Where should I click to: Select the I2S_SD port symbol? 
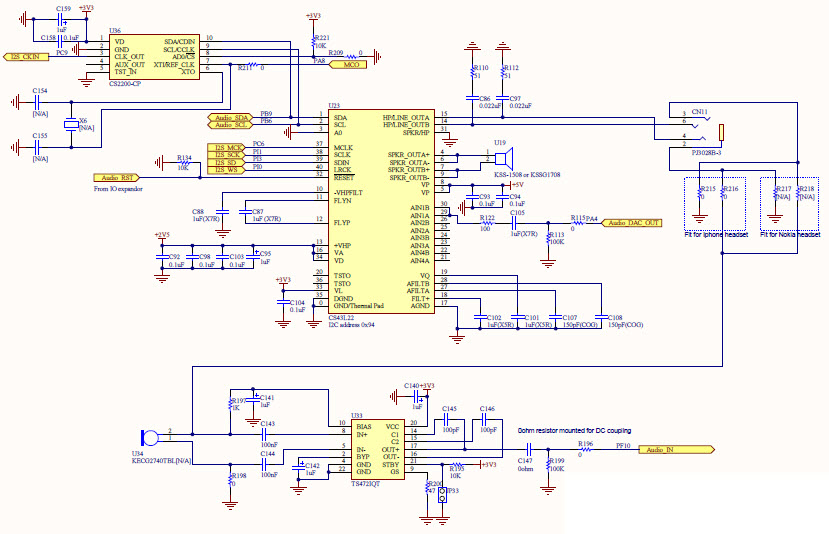226,162
